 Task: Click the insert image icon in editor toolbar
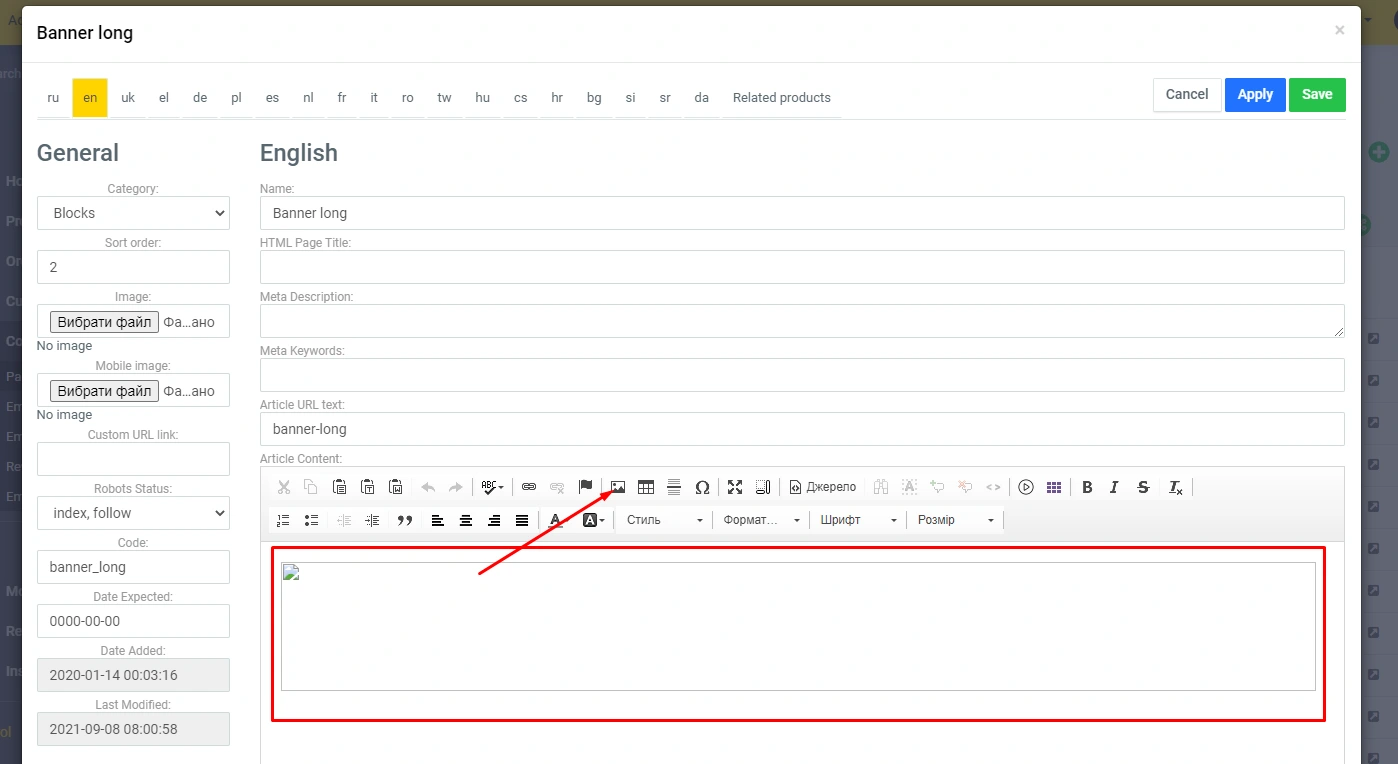coord(618,487)
